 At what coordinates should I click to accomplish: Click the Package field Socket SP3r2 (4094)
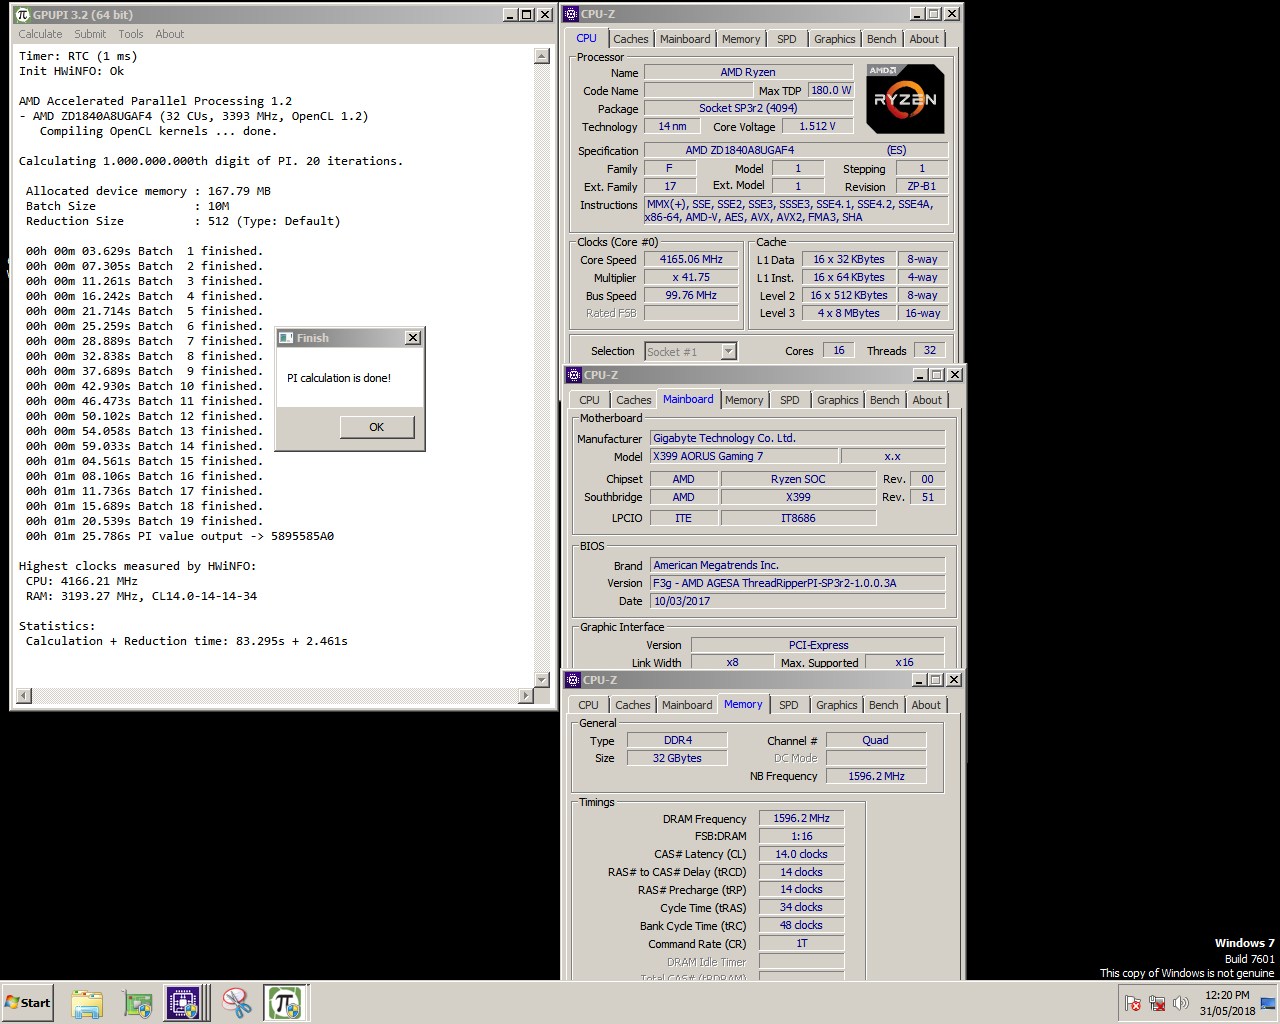click(748, 108)
